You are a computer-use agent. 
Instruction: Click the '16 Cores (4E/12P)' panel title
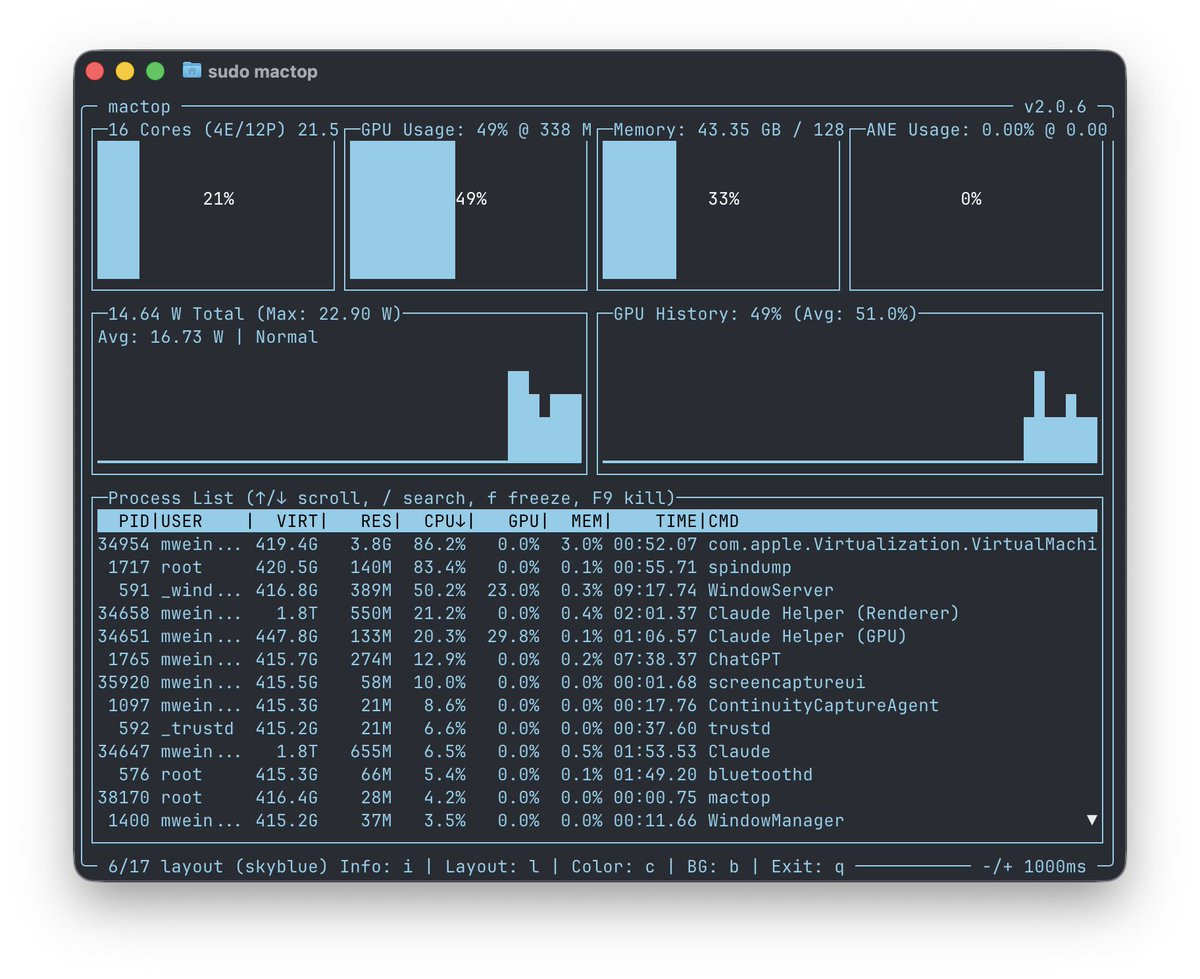click(x=224, y=130)
